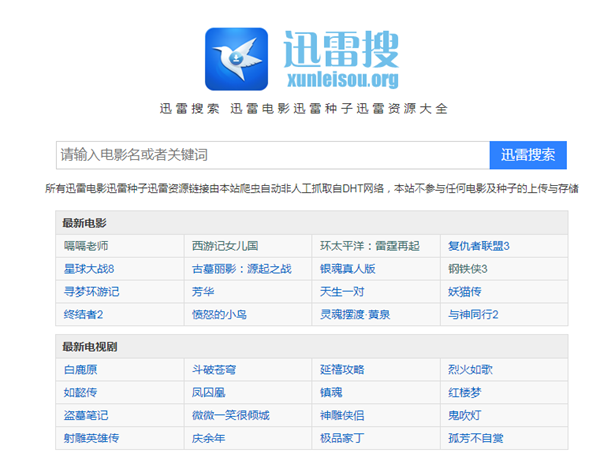Image resolution: width=600 pixels, height=457 pixels.
Task: Open the 鬼吹灯 TV series link
Action: click(x=465, y=415)
